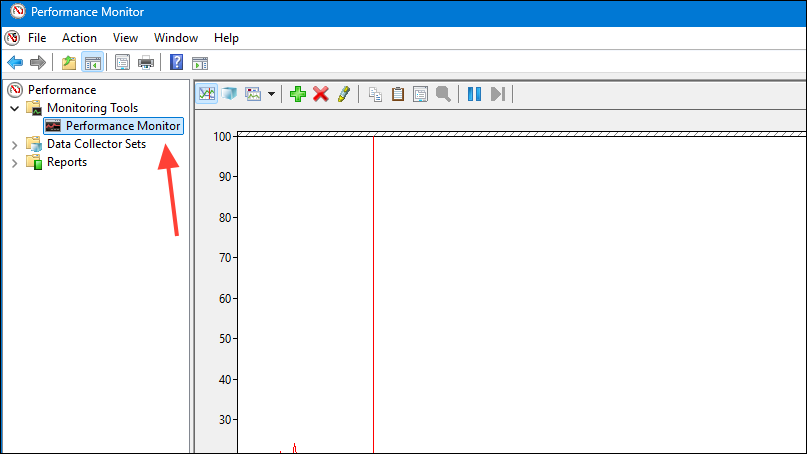The width and height of the screenshot is (807, 454).
Task: Click View Log Data icon
Action: [229, 94]
